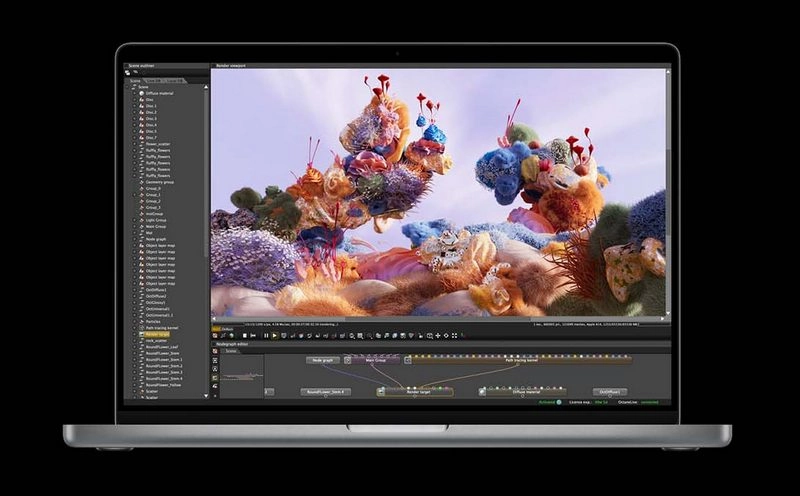Click the first icon in render viewport toolbar
This screenshot has height=496, width=800.
215,335
